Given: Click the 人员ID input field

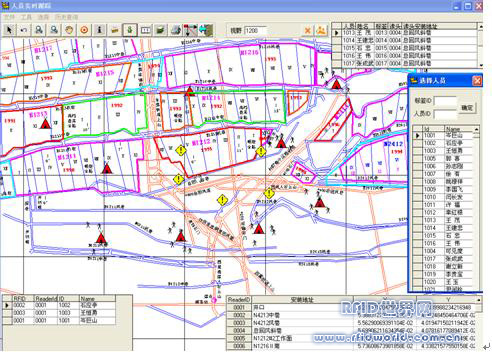Looking at the screenshot, I should [x=445, y=114].
